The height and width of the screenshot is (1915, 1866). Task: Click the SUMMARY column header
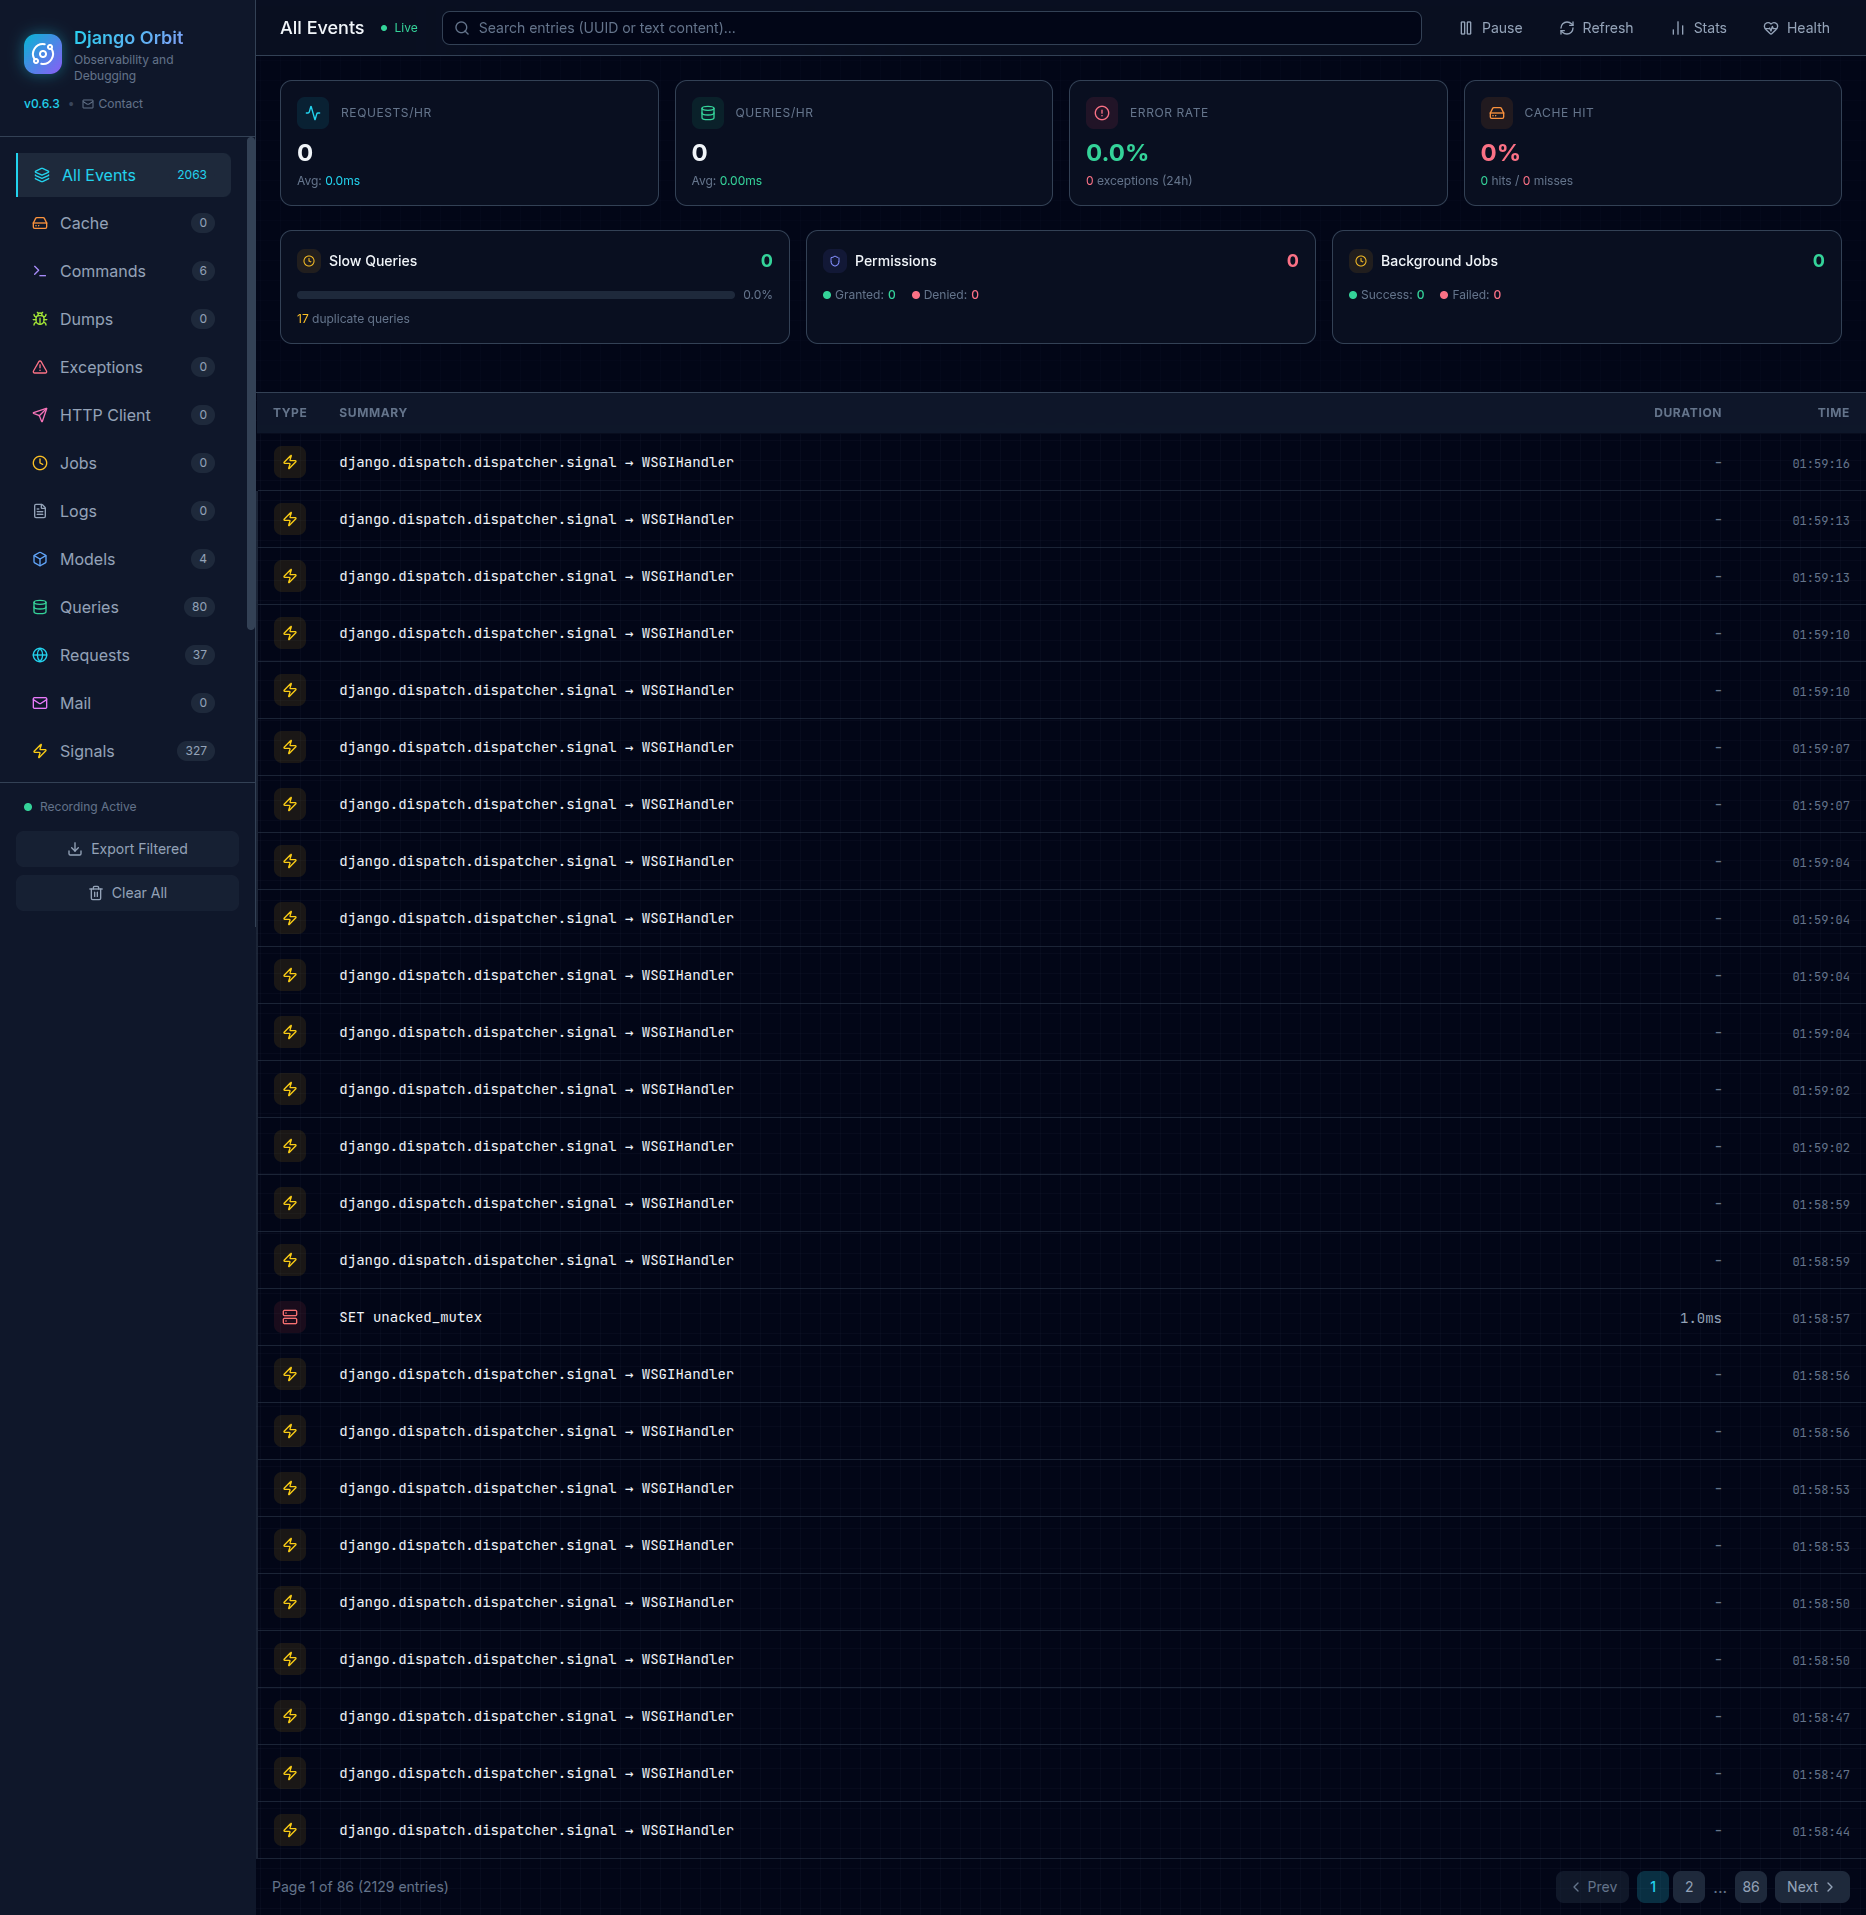pos(373,413)
